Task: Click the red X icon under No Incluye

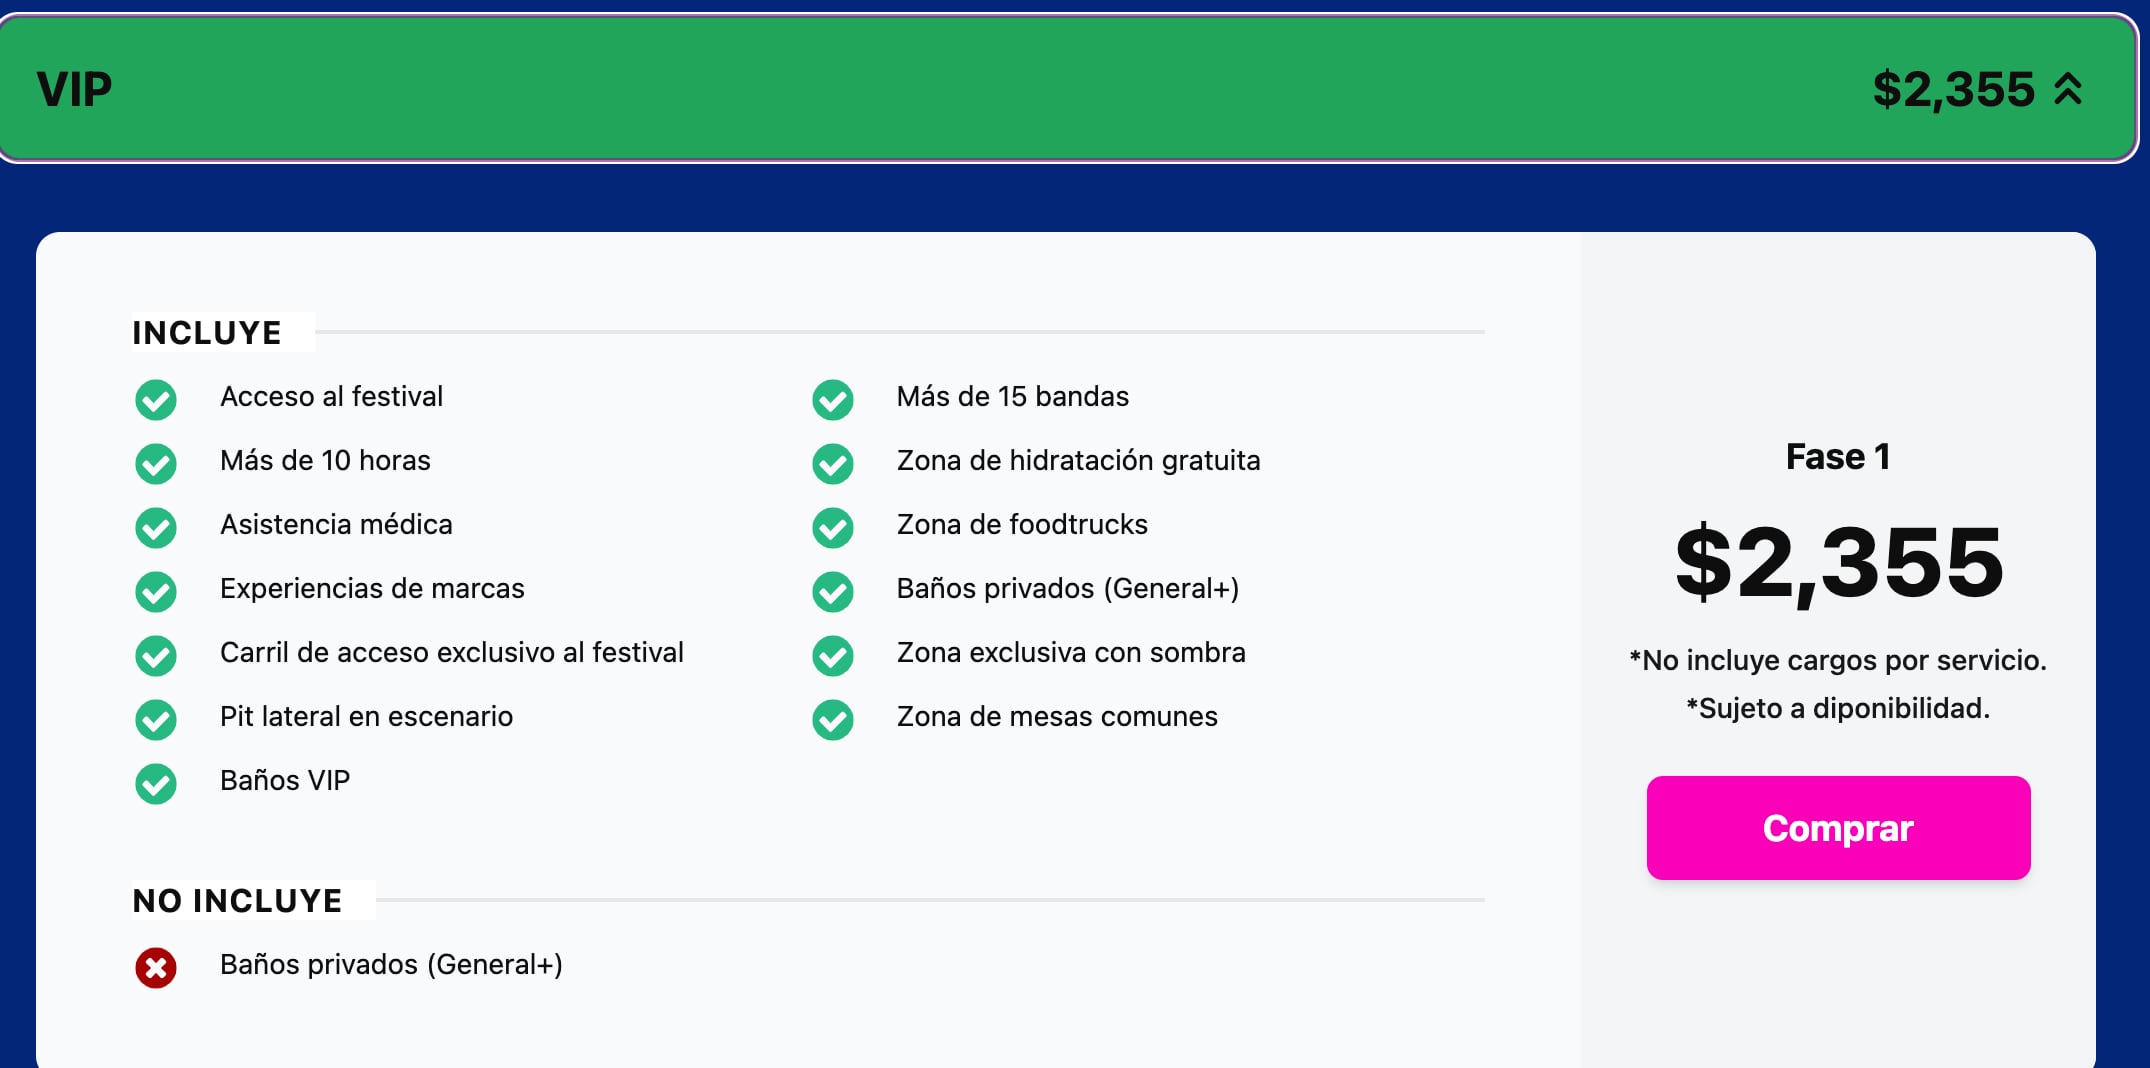Action: (x=156, y=968)
